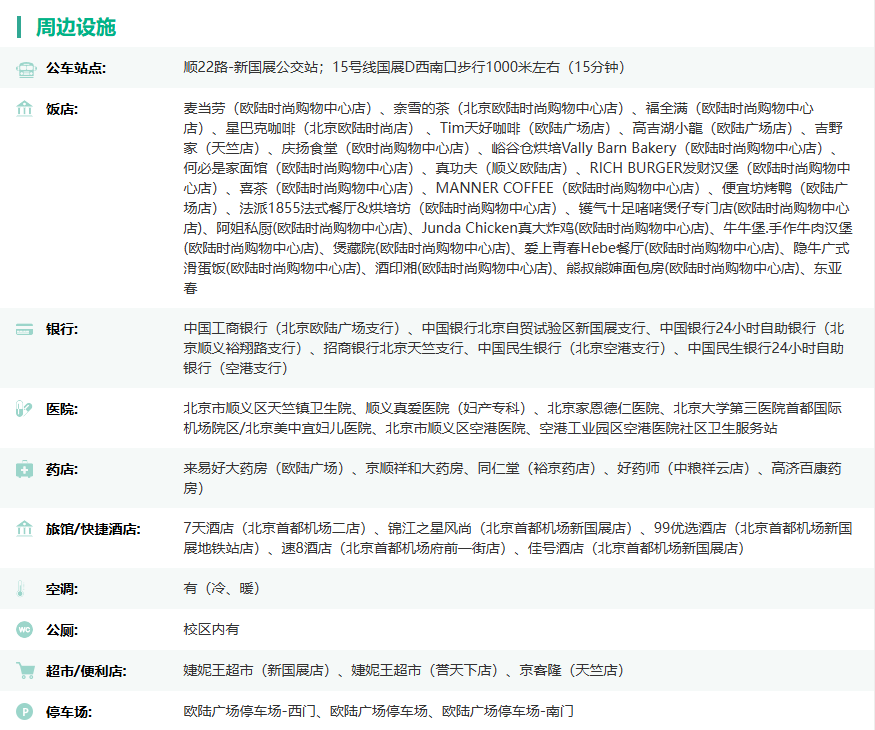Click the 医院: label
Viewport: 875px width, 730px height.
click(62, 409)
